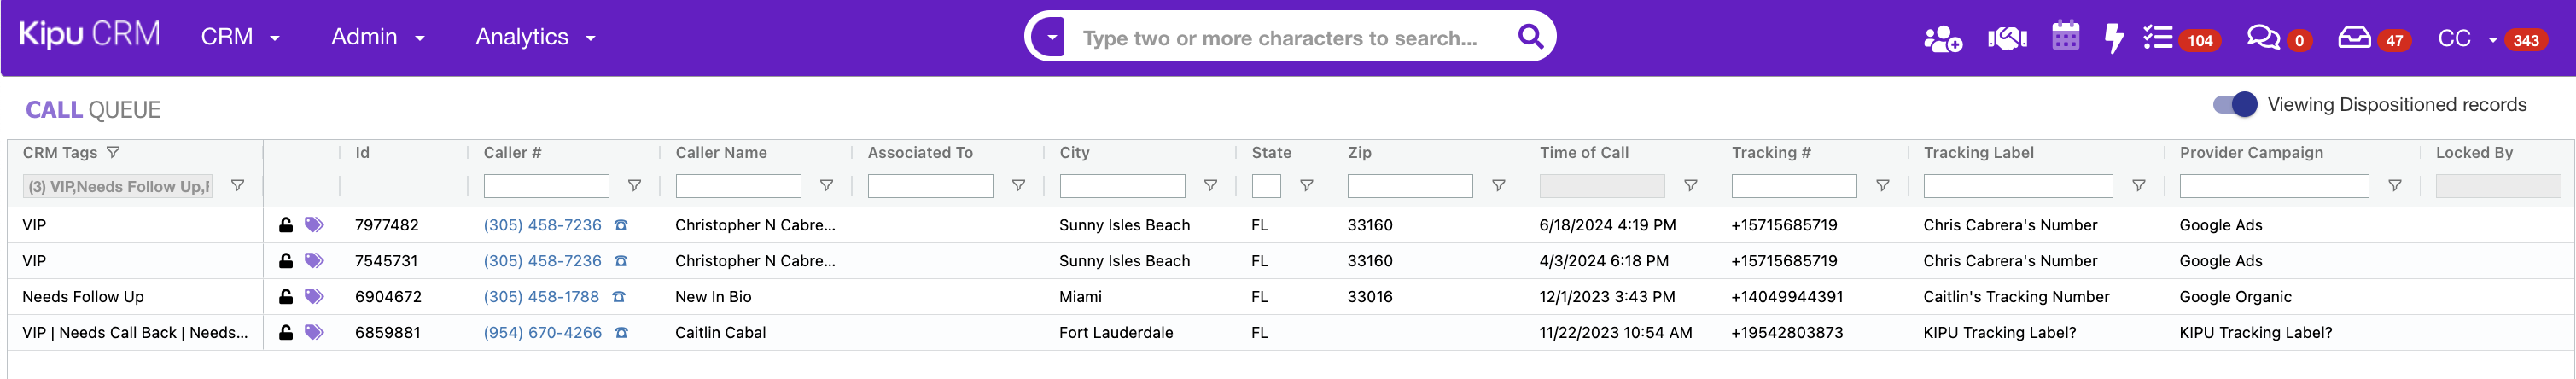This screenshot has width=2576, height=379.
Task: Open the Analytics menu
Action: coord(535,37)
